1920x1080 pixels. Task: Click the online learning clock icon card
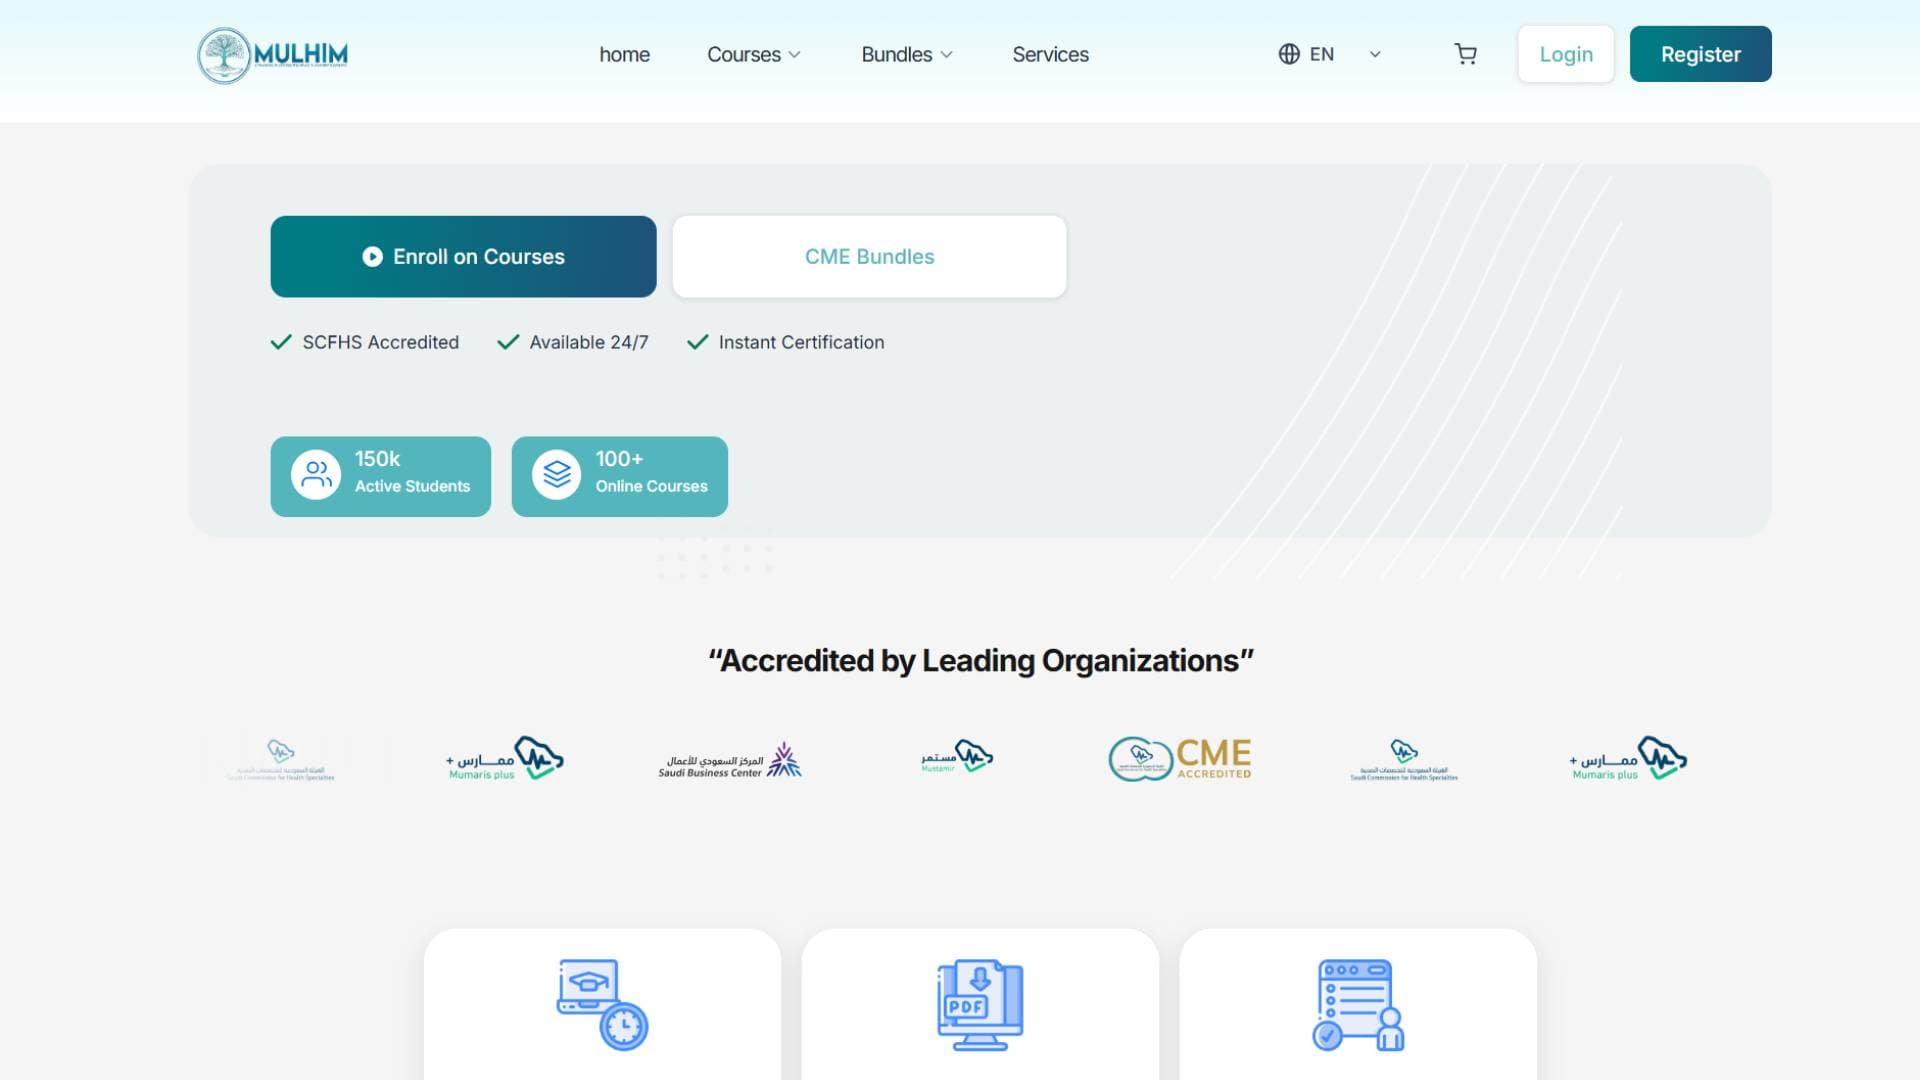tap(602, 1005)
